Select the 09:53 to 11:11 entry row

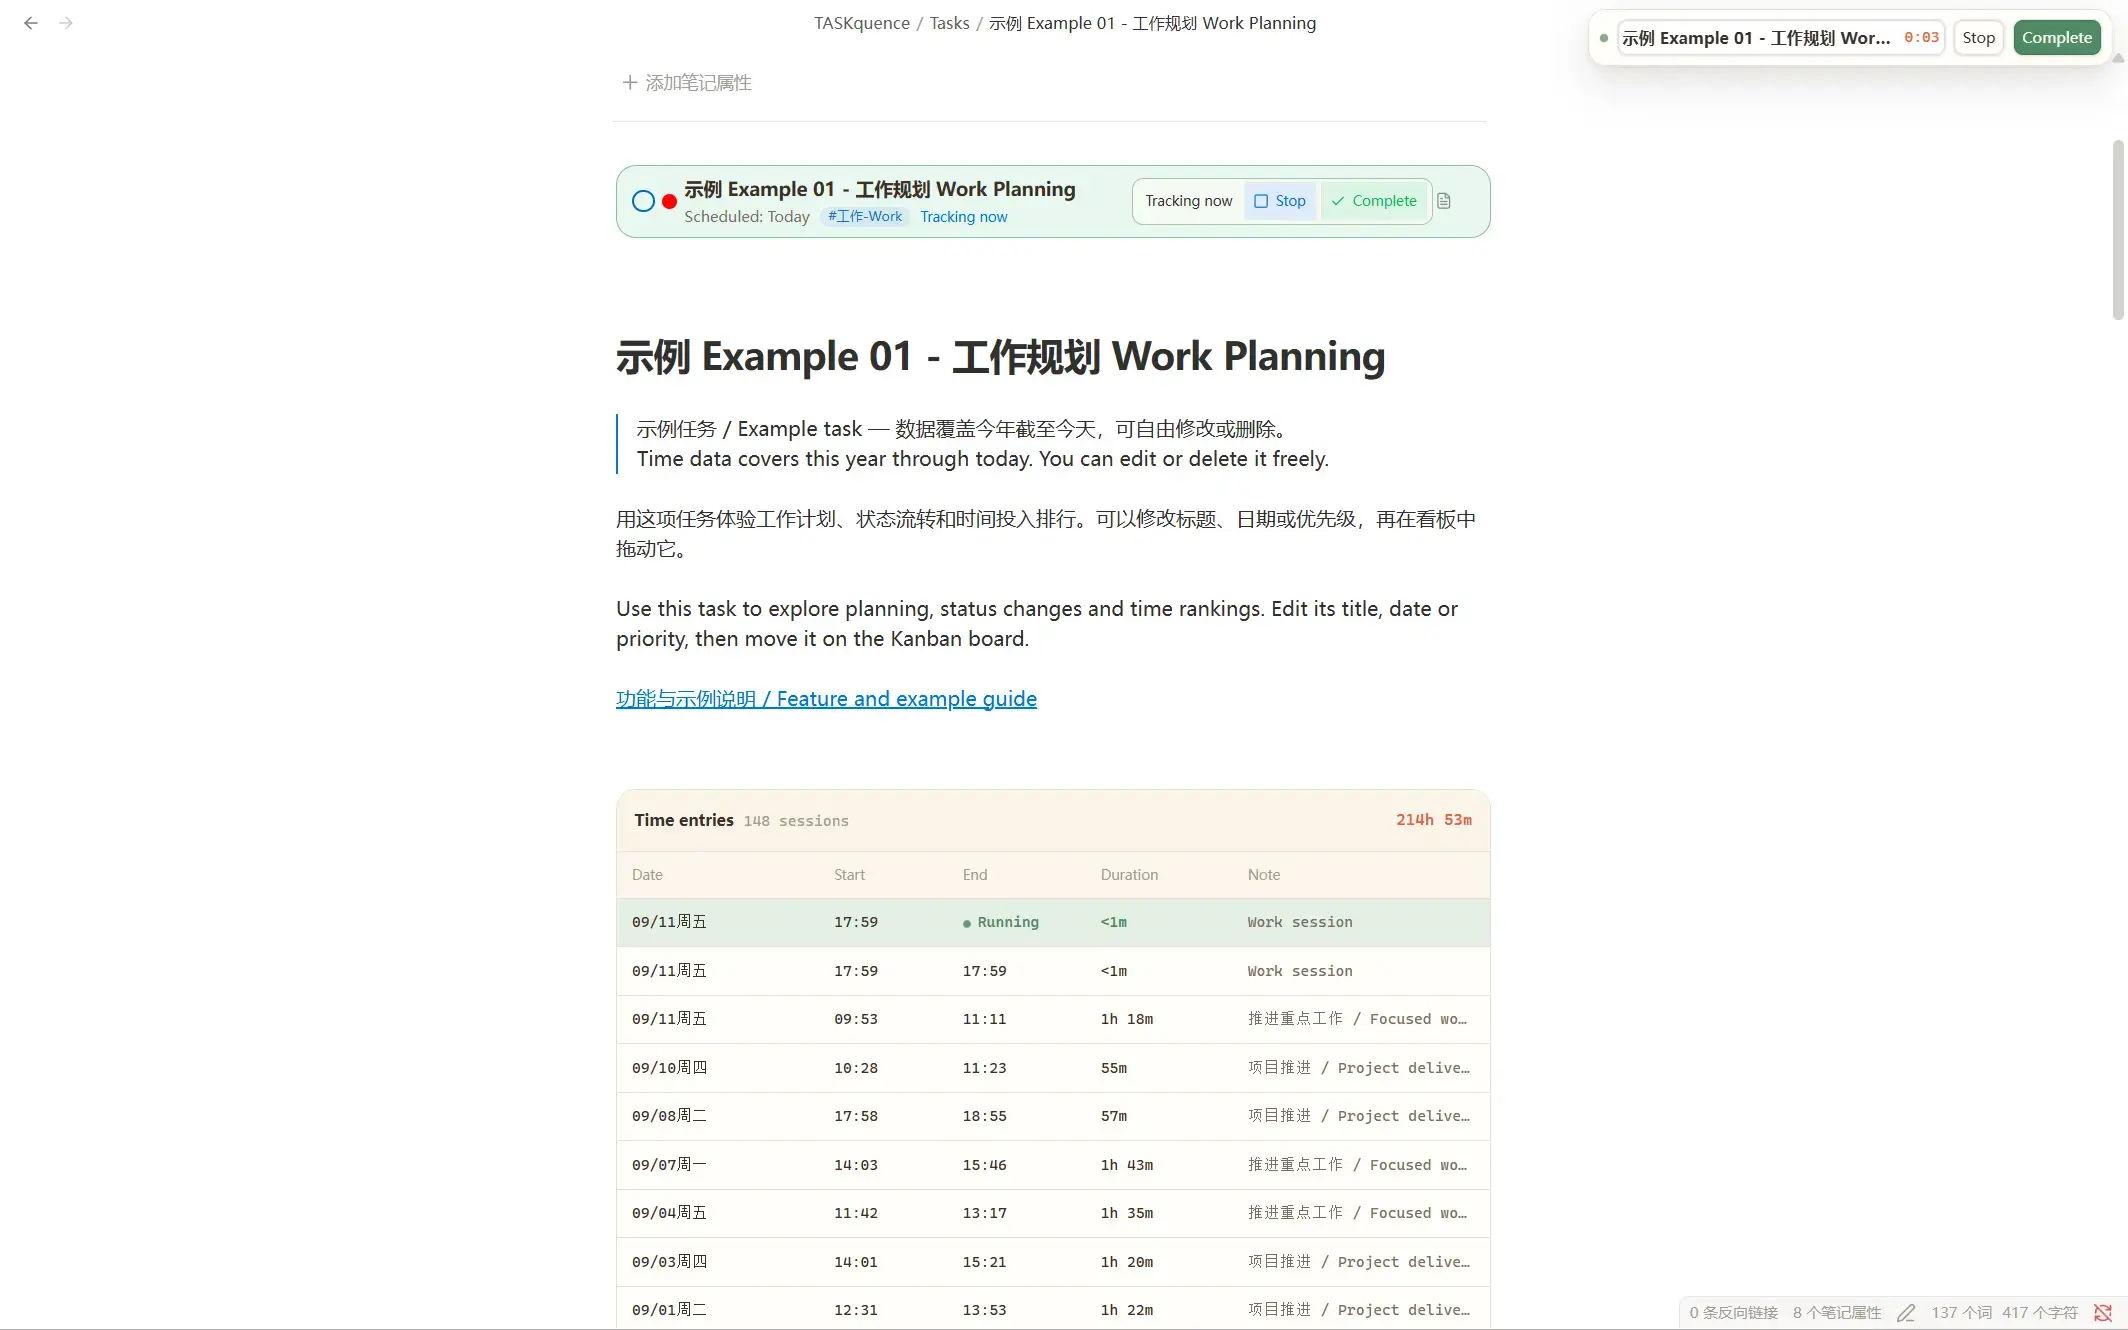click(1053, 1019)
